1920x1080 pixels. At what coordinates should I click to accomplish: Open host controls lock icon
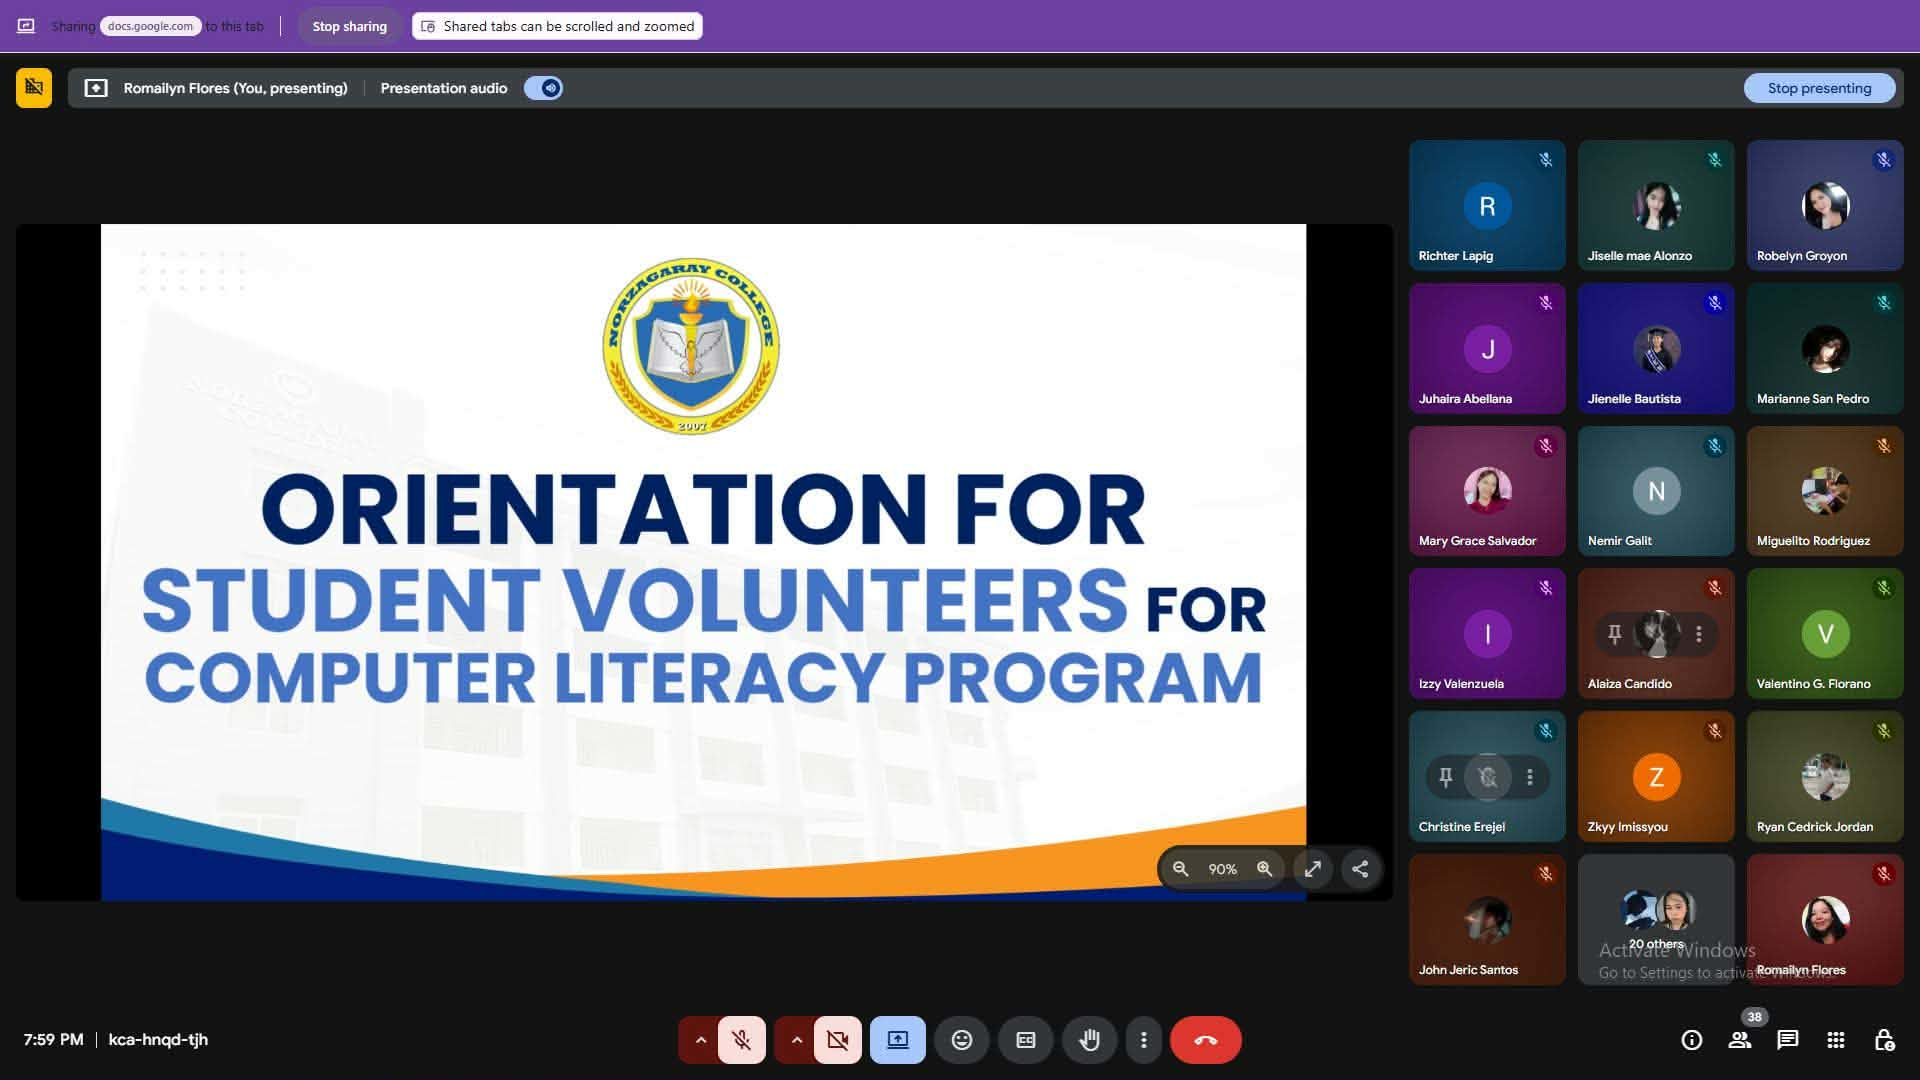pos(1883,1040)
